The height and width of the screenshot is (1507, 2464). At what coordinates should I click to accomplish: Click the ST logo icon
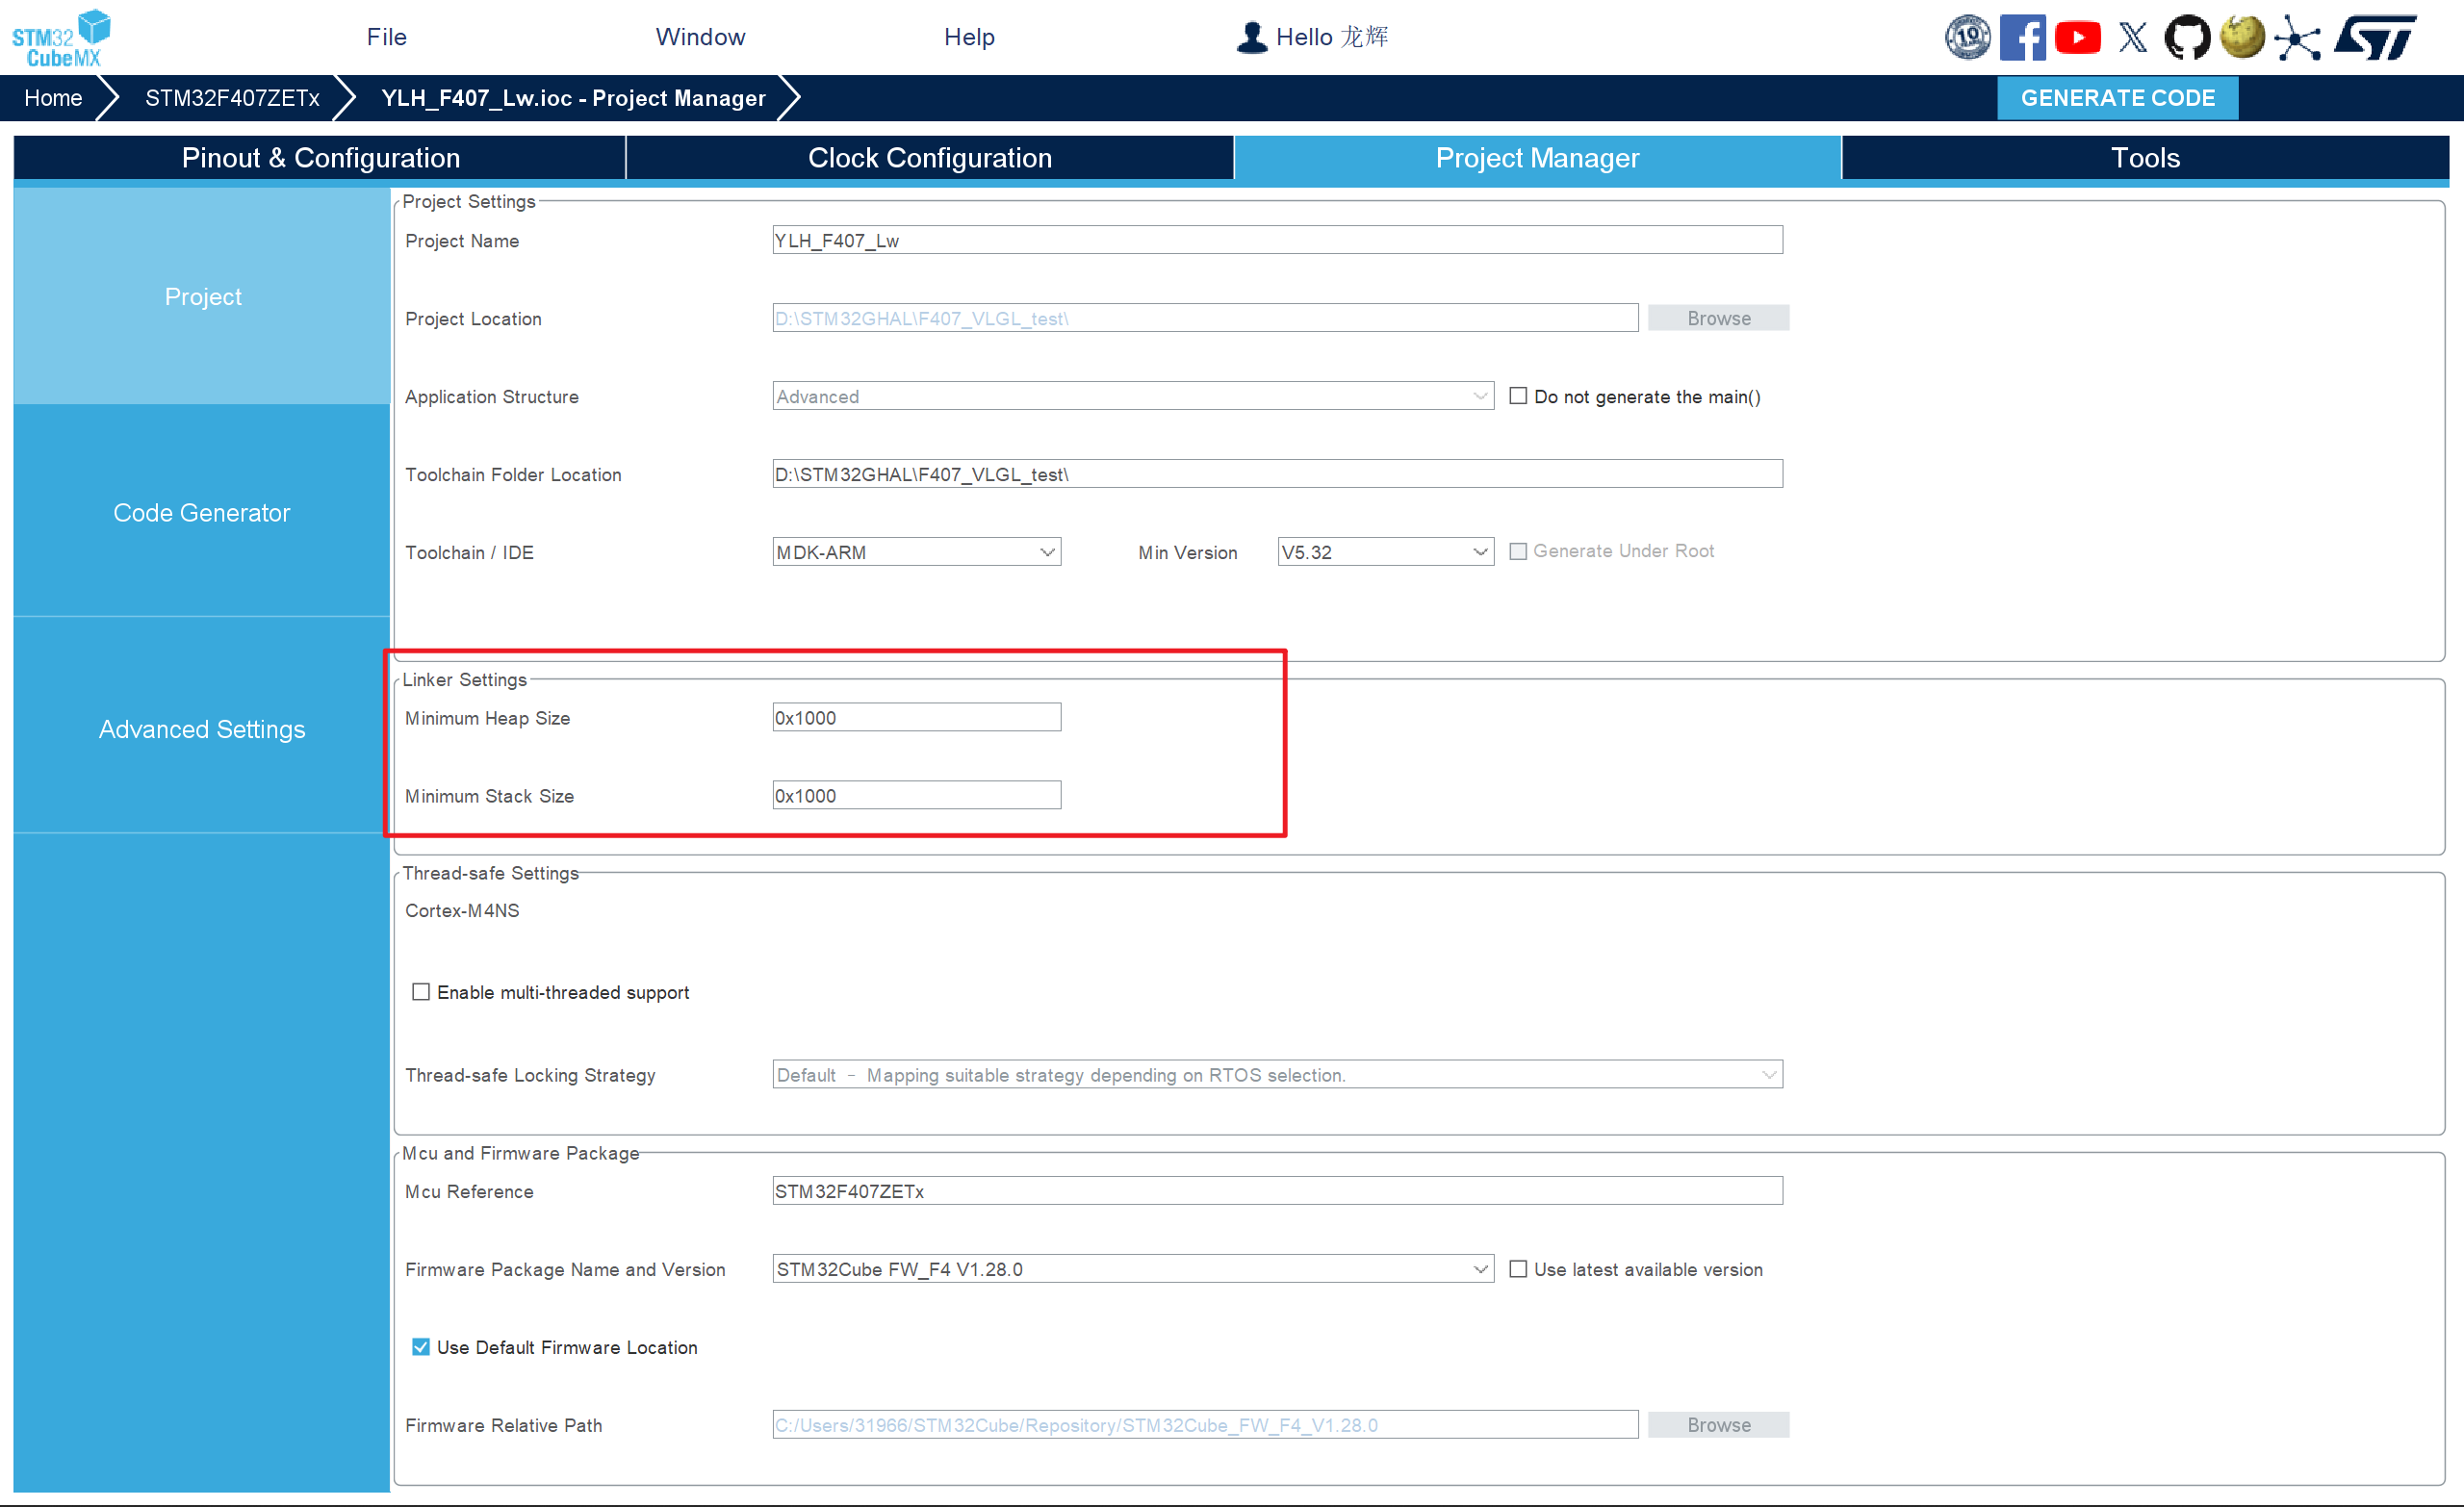coord(2375,38)
